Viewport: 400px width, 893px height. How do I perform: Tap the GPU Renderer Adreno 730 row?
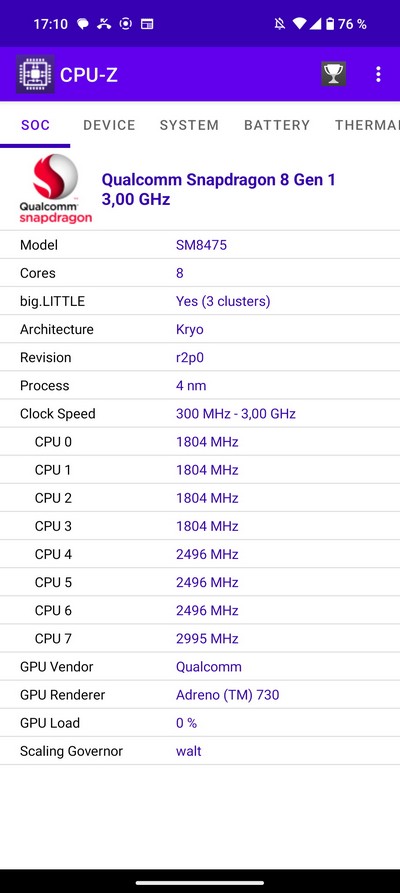tap(200, 695)
